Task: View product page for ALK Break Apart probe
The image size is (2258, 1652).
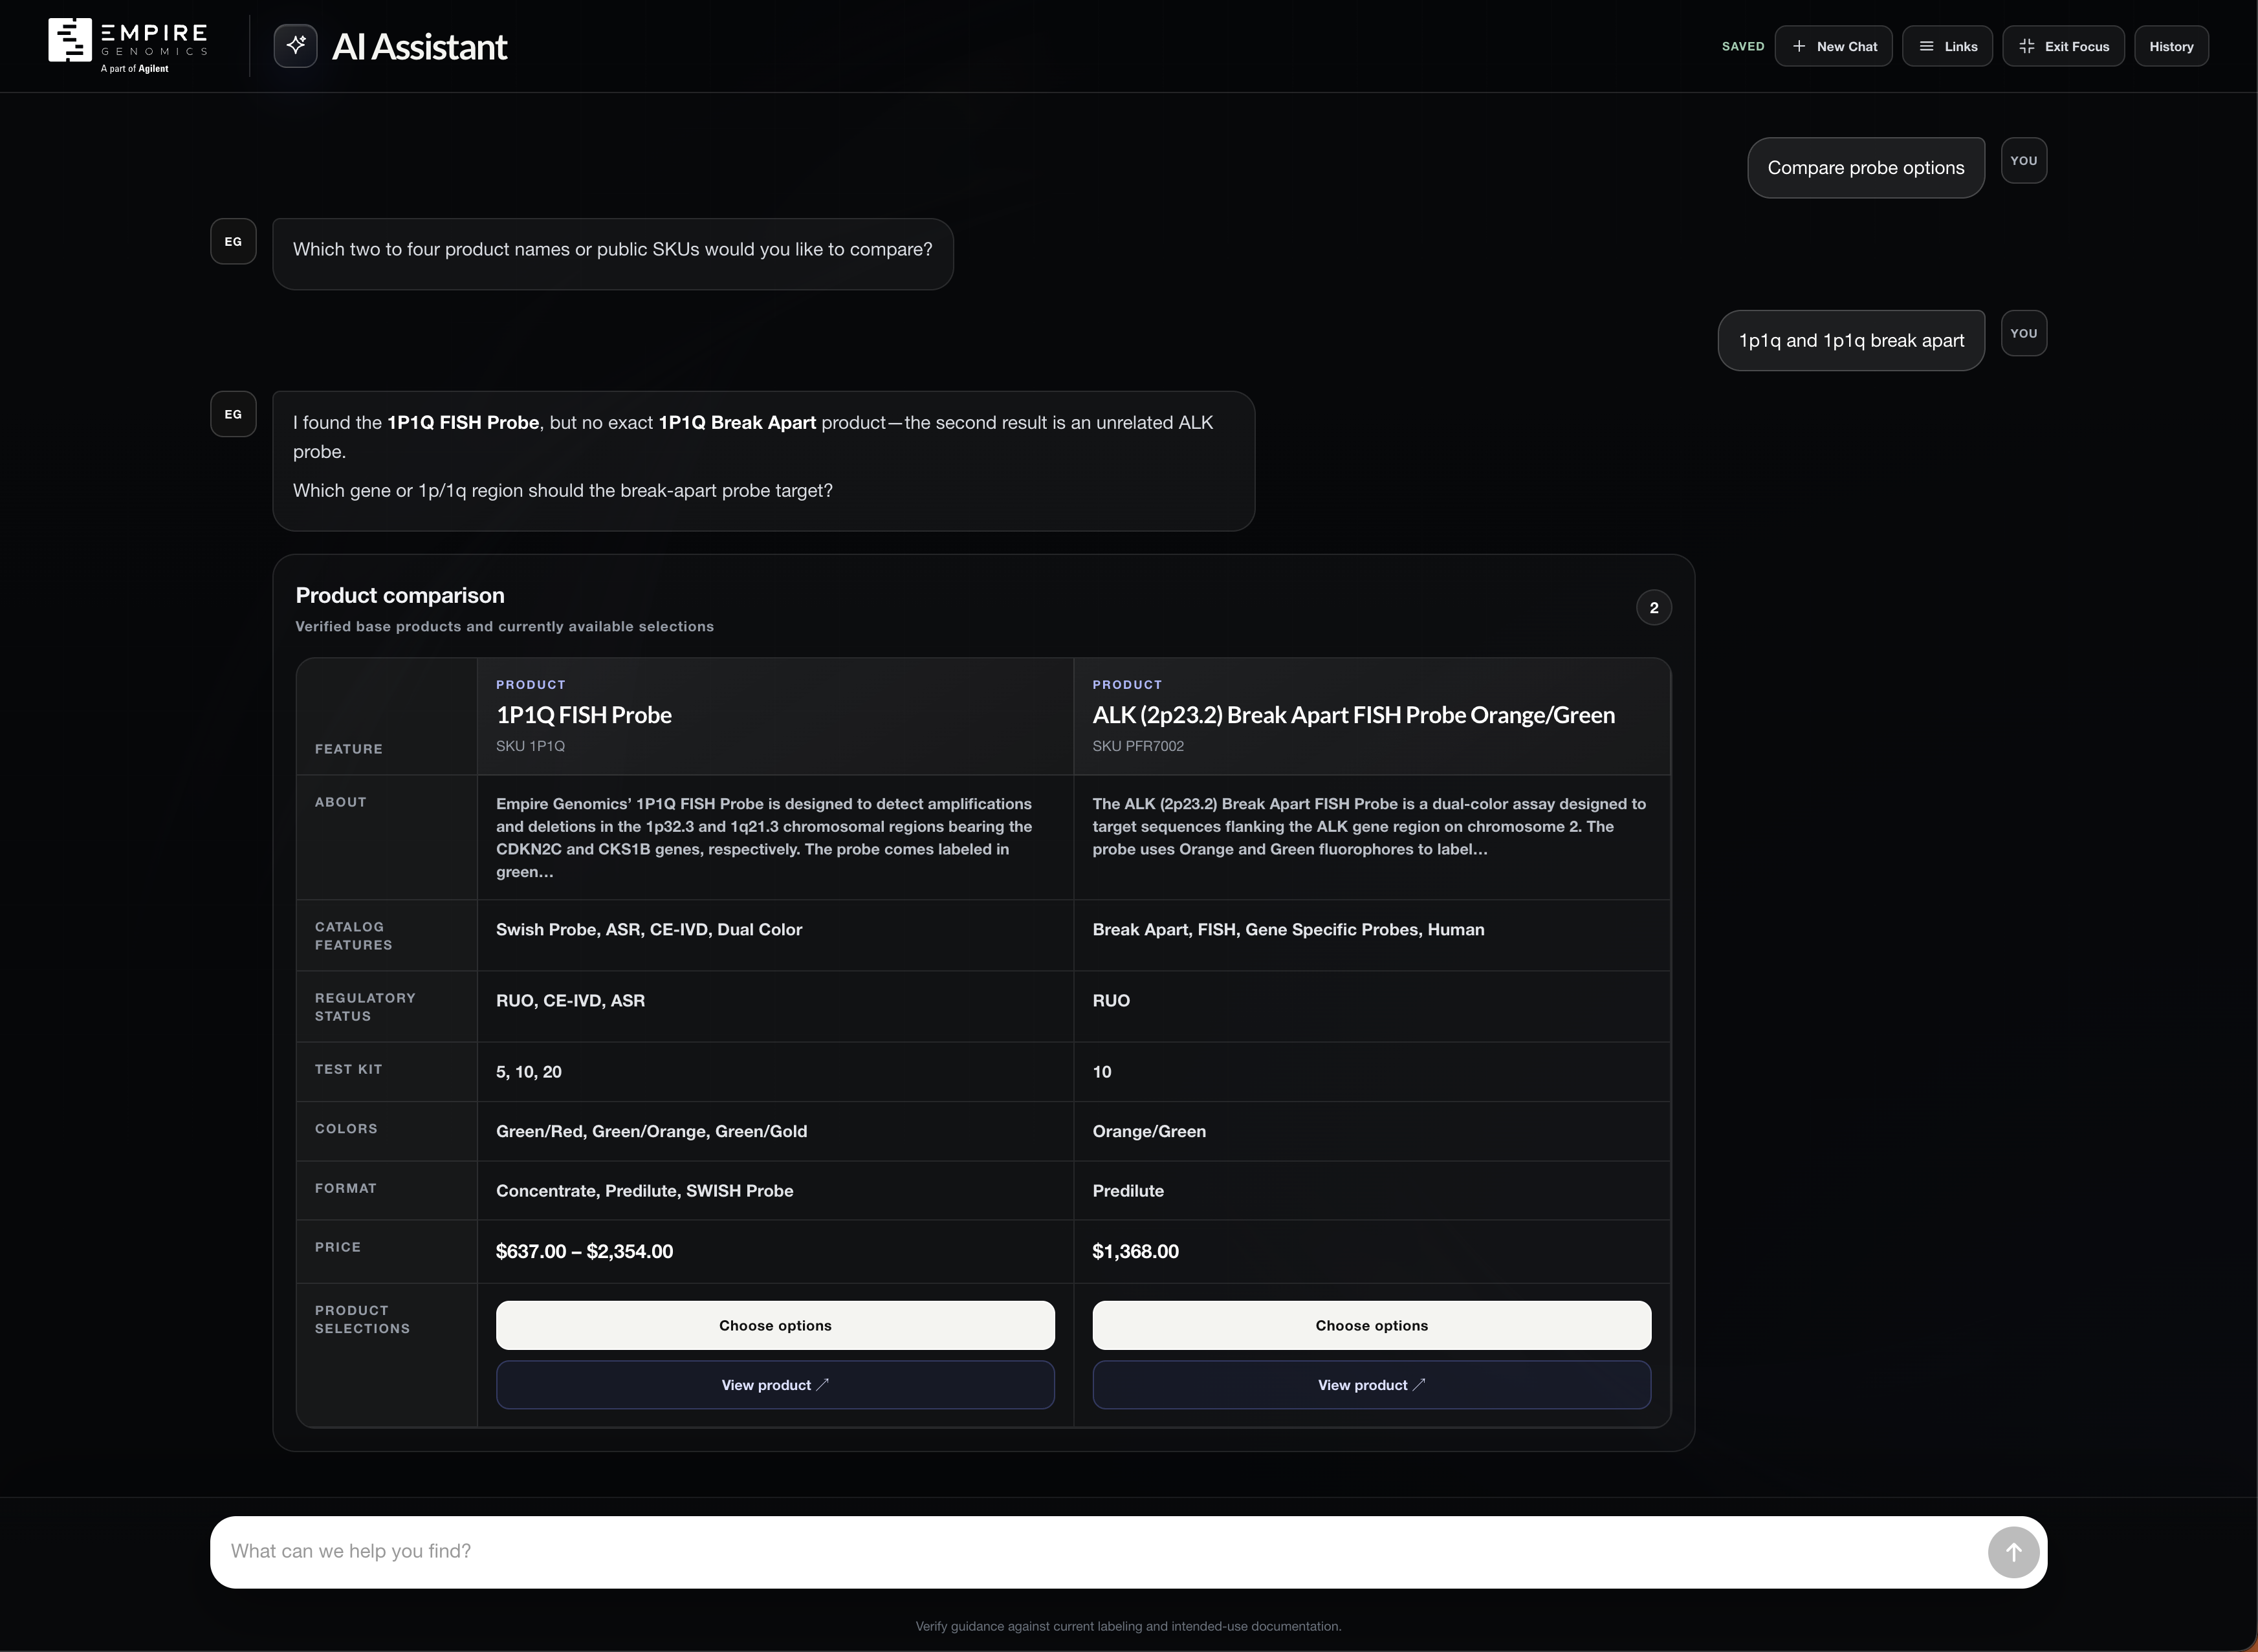Action: point(1372,1385)
